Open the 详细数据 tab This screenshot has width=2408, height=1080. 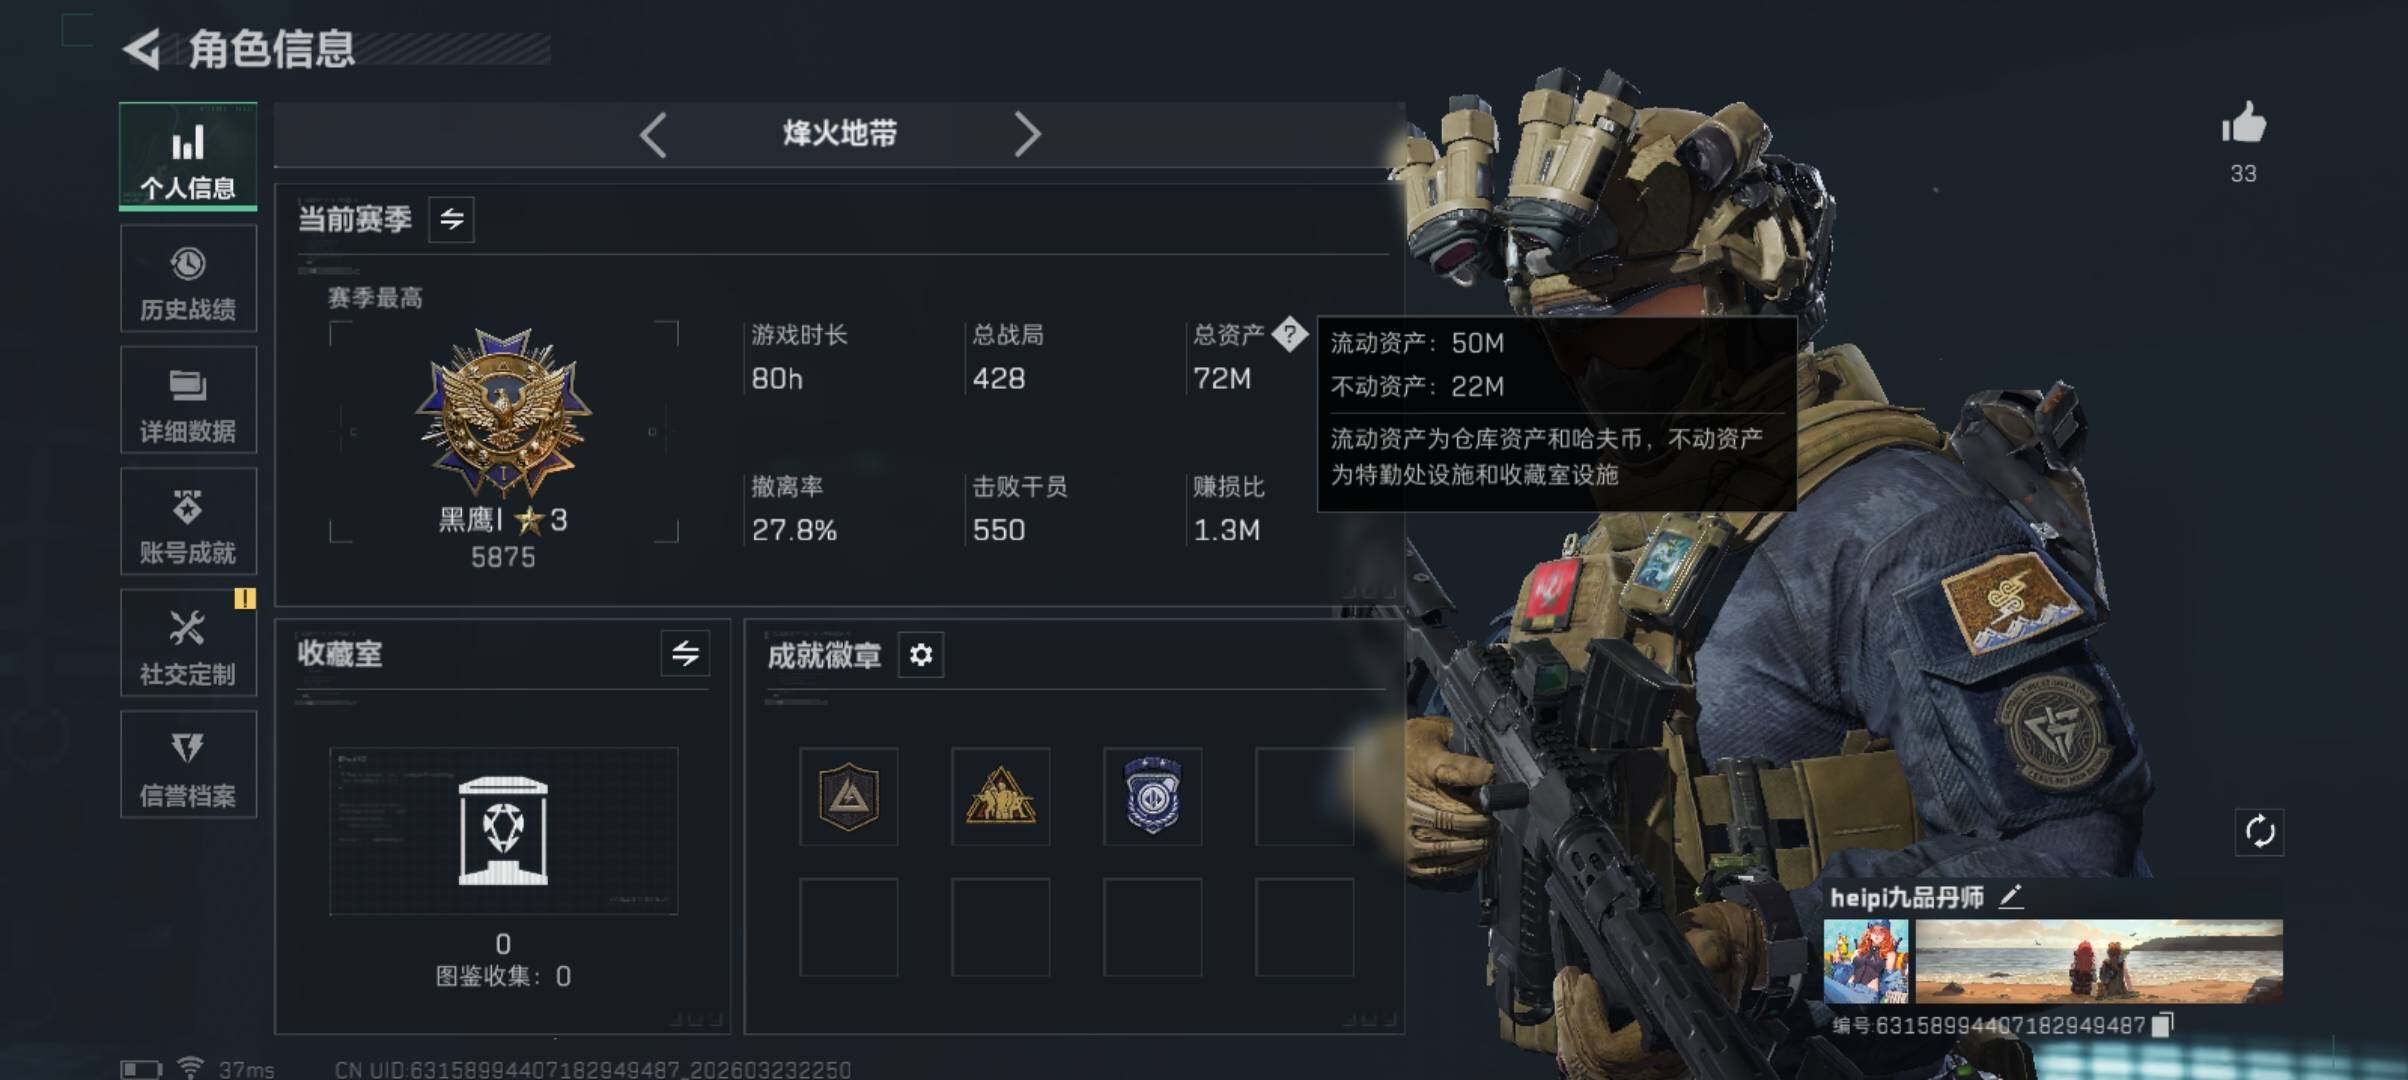coord(188,400)
